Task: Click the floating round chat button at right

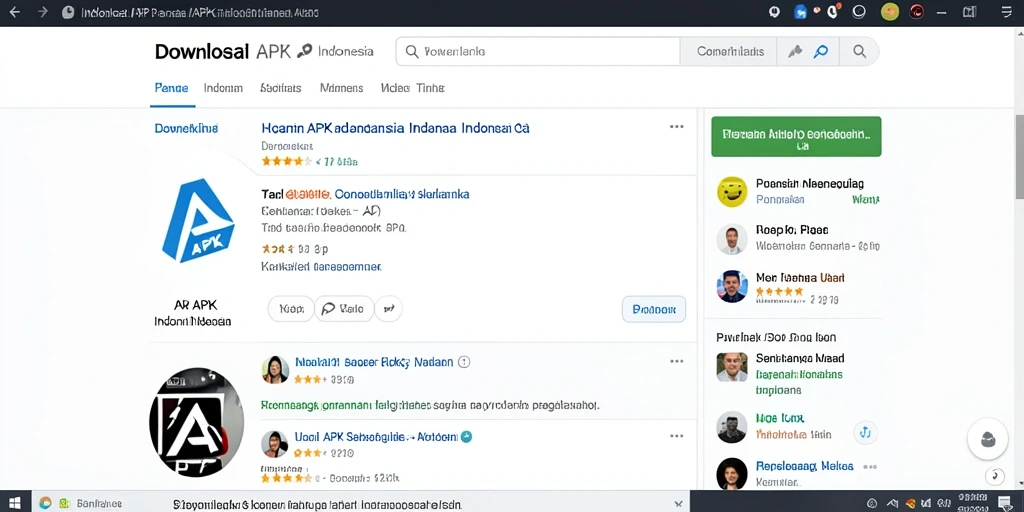Action: (987, 439)
